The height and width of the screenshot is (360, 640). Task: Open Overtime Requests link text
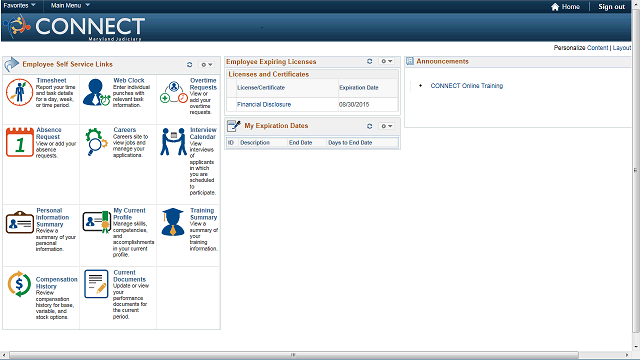[203, 84]
